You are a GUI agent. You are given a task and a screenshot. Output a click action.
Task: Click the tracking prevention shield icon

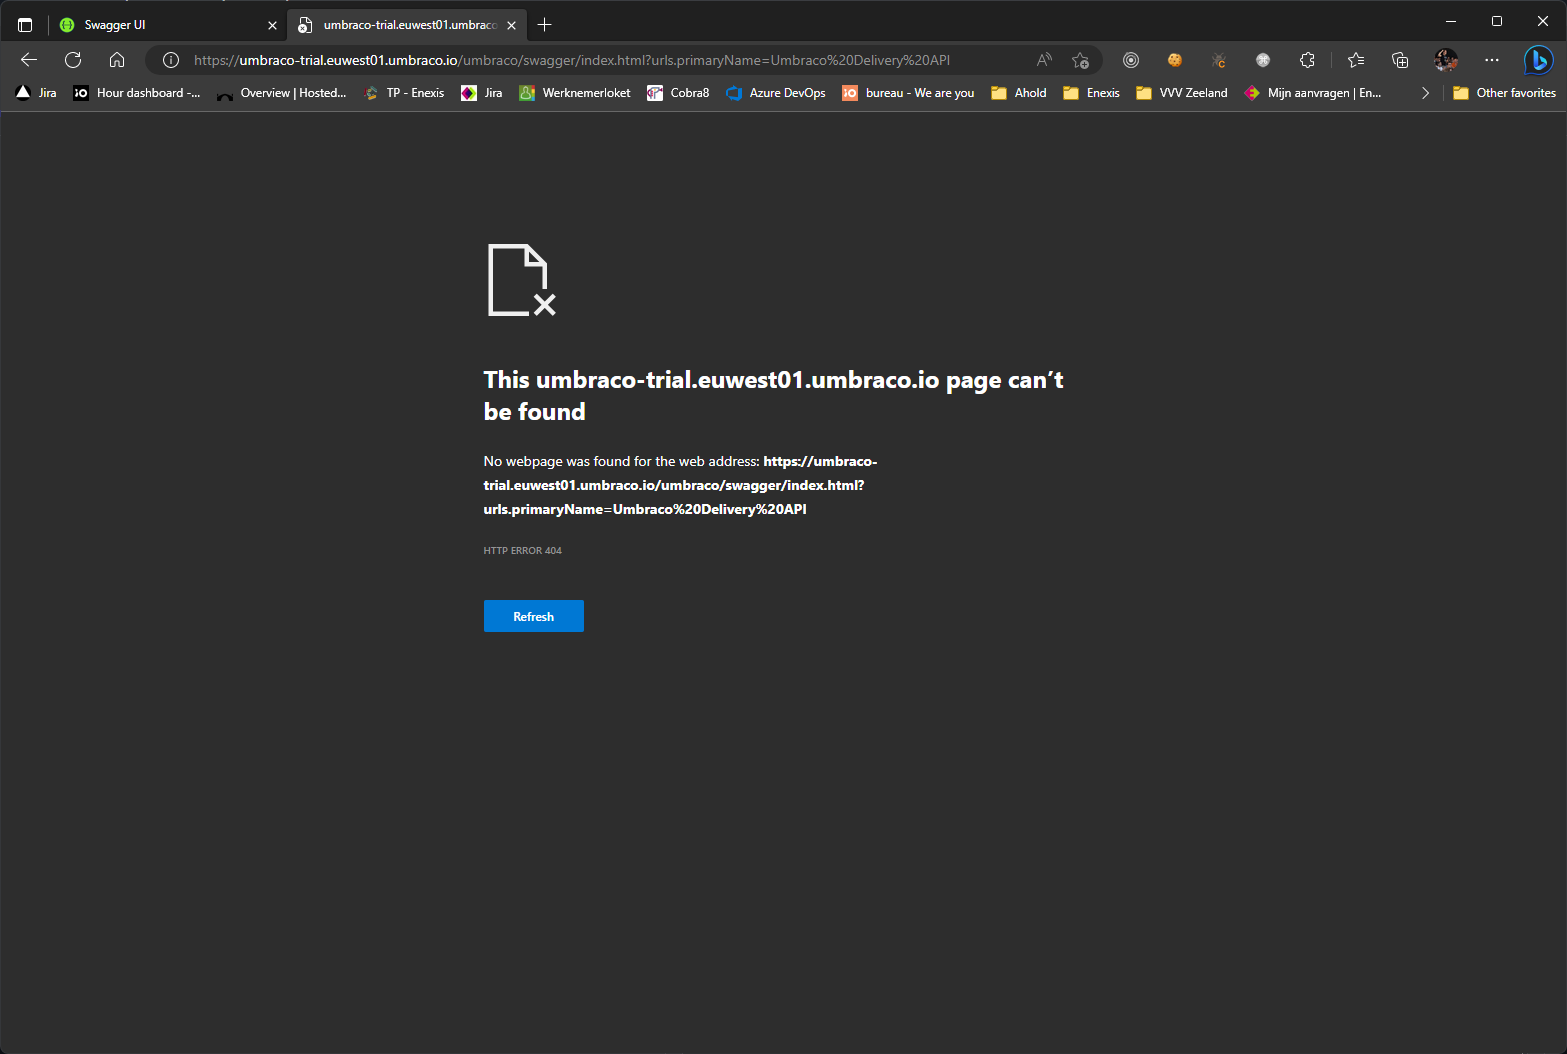click(x=1131, y=60)
